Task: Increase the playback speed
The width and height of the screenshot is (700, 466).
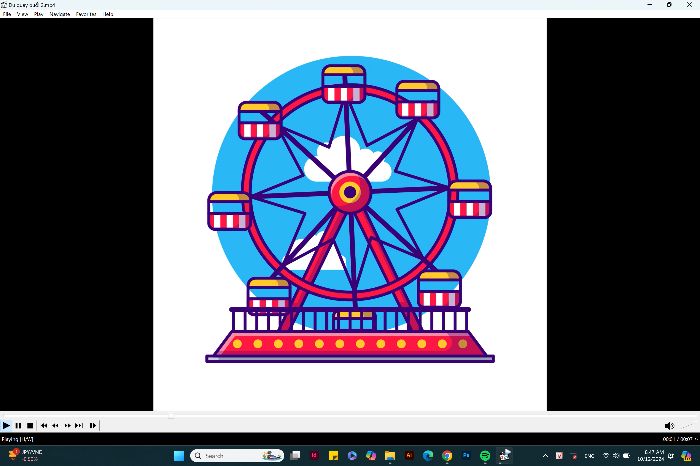Action: (x=67, y=425)
